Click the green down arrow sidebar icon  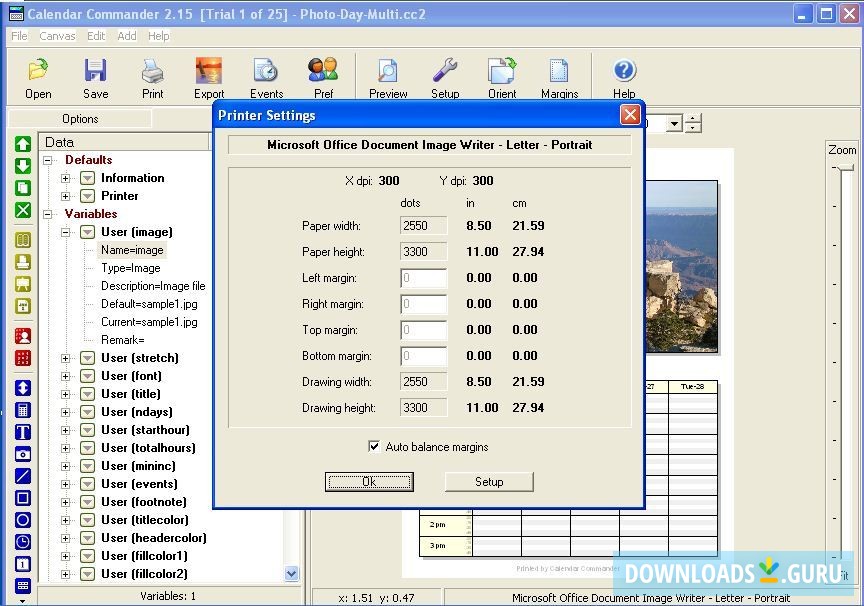point(23,166)
